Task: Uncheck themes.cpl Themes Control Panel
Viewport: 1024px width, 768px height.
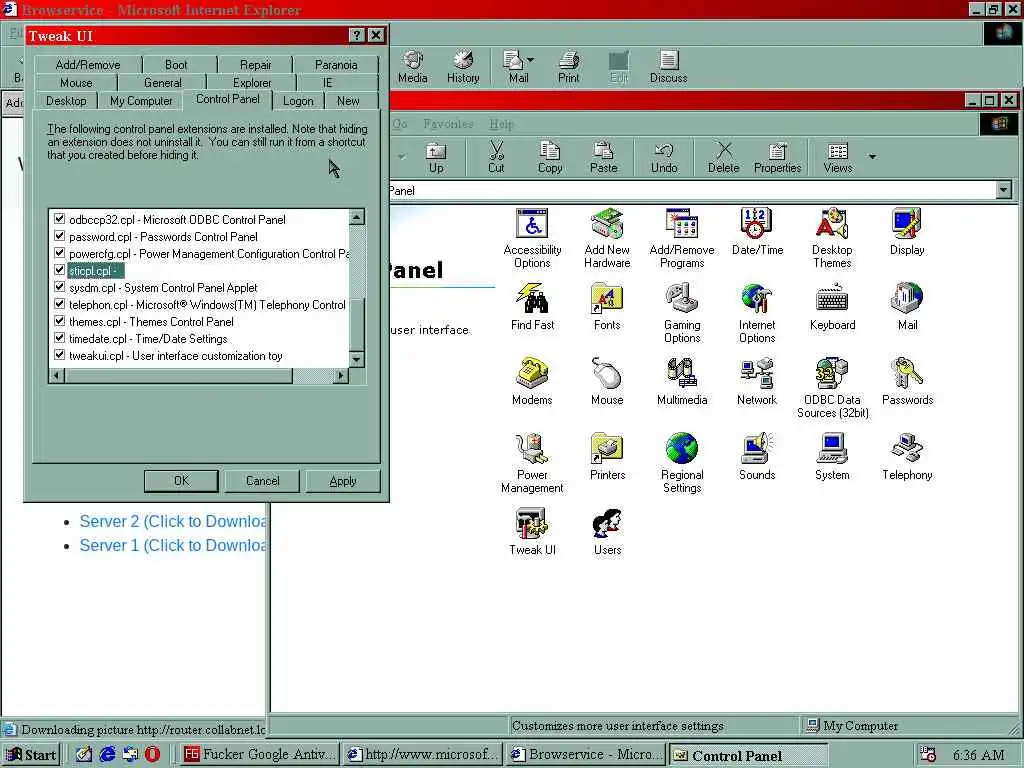Action: click(x=59, y=321)
